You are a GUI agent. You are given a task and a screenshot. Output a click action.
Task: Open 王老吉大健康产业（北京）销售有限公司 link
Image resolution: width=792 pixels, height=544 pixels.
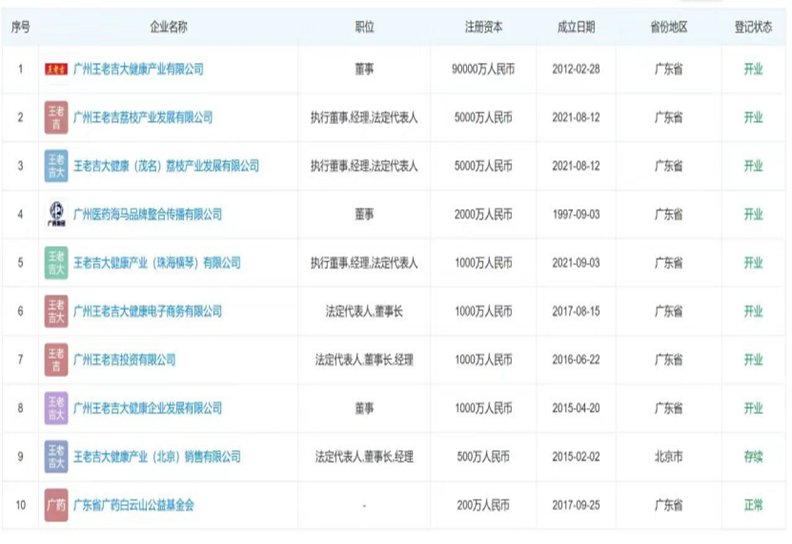[x=157, y=457]
